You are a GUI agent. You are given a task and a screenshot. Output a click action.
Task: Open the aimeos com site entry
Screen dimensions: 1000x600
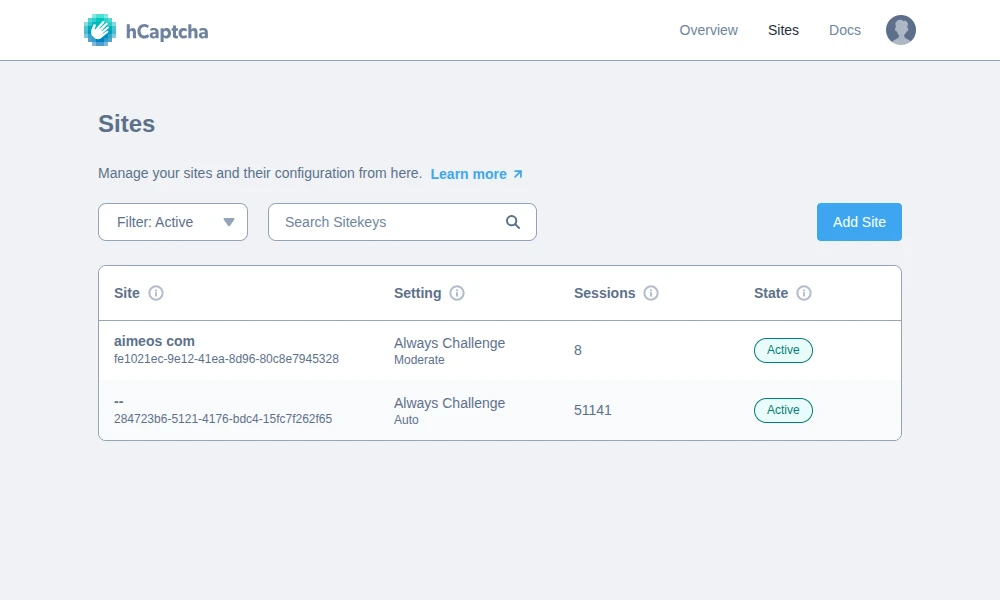point(154,341)
